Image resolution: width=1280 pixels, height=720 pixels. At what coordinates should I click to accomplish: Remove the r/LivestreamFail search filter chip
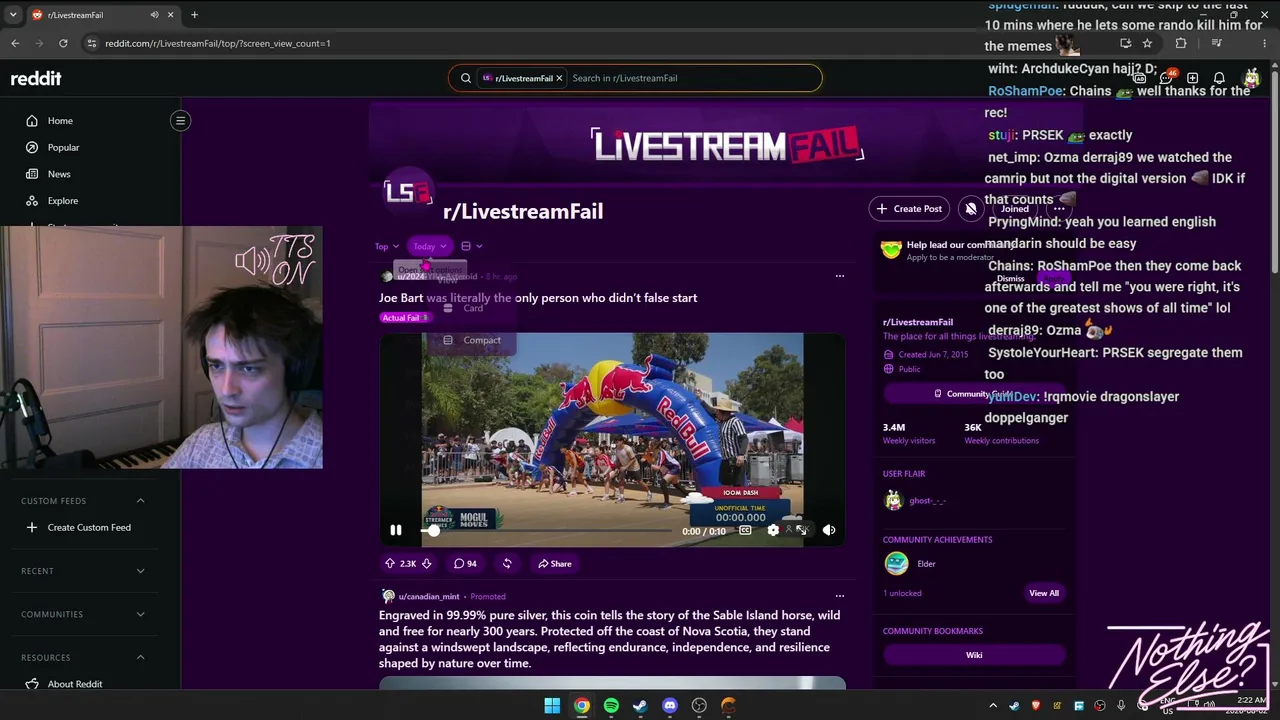coord(560,78)
